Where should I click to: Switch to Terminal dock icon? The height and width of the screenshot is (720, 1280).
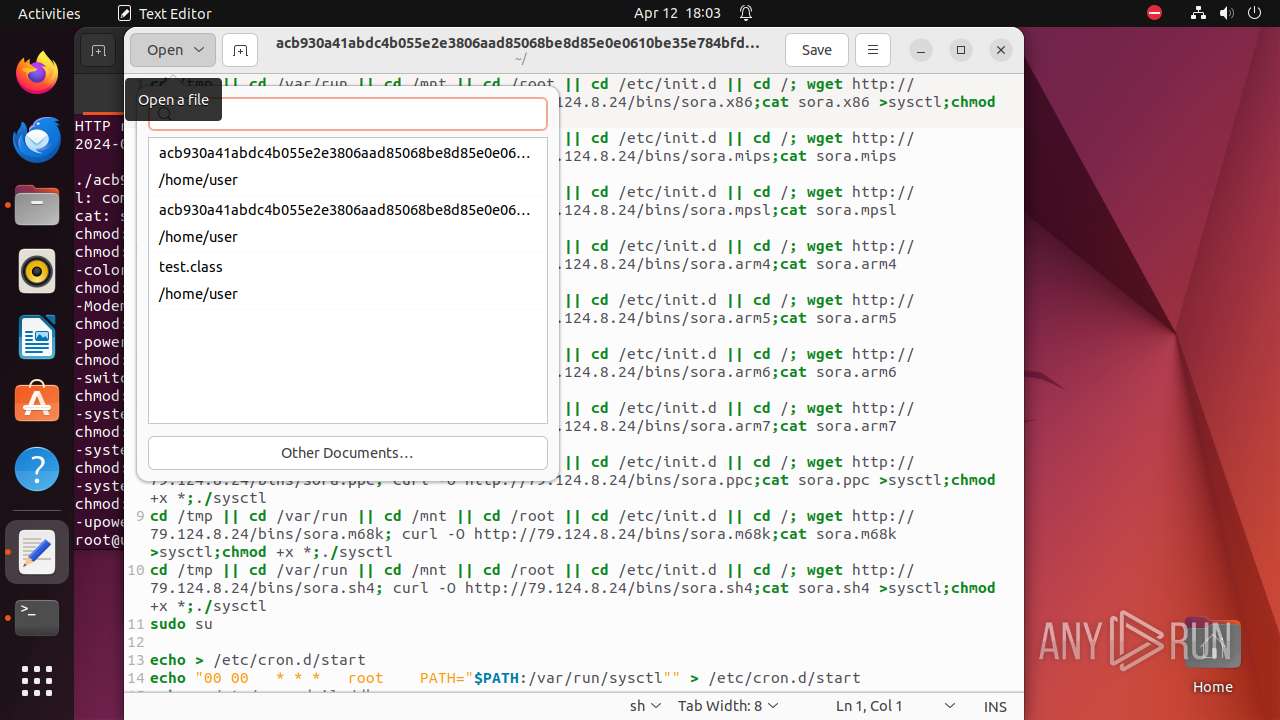tap(37, 618)
